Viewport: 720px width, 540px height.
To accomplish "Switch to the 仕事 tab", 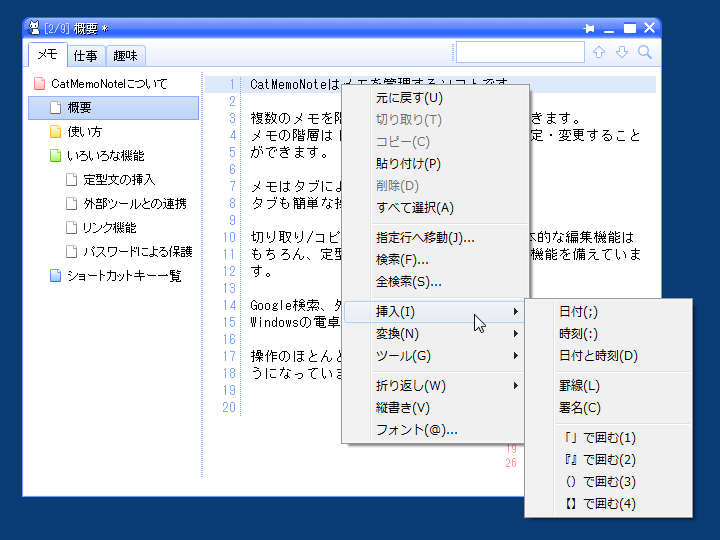I will point(85,56).
